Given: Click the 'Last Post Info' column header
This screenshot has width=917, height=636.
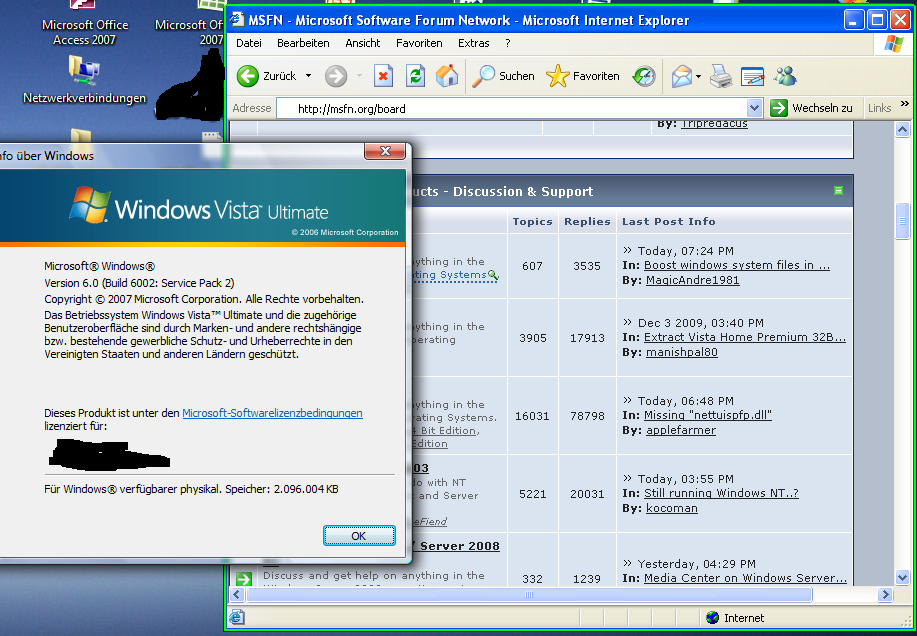Looking at the screenshot, I should (x=668, y=222).
